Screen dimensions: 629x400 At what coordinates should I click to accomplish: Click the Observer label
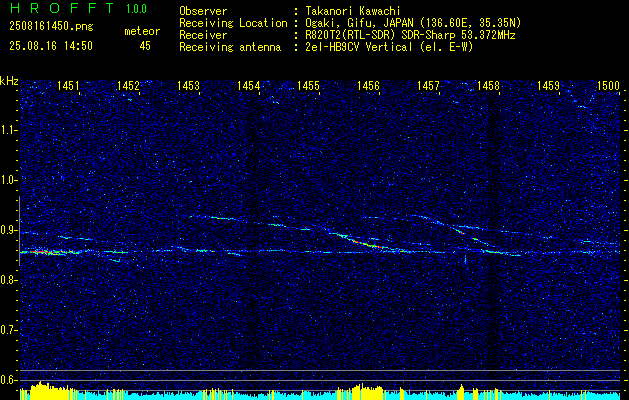click(203, 11)
